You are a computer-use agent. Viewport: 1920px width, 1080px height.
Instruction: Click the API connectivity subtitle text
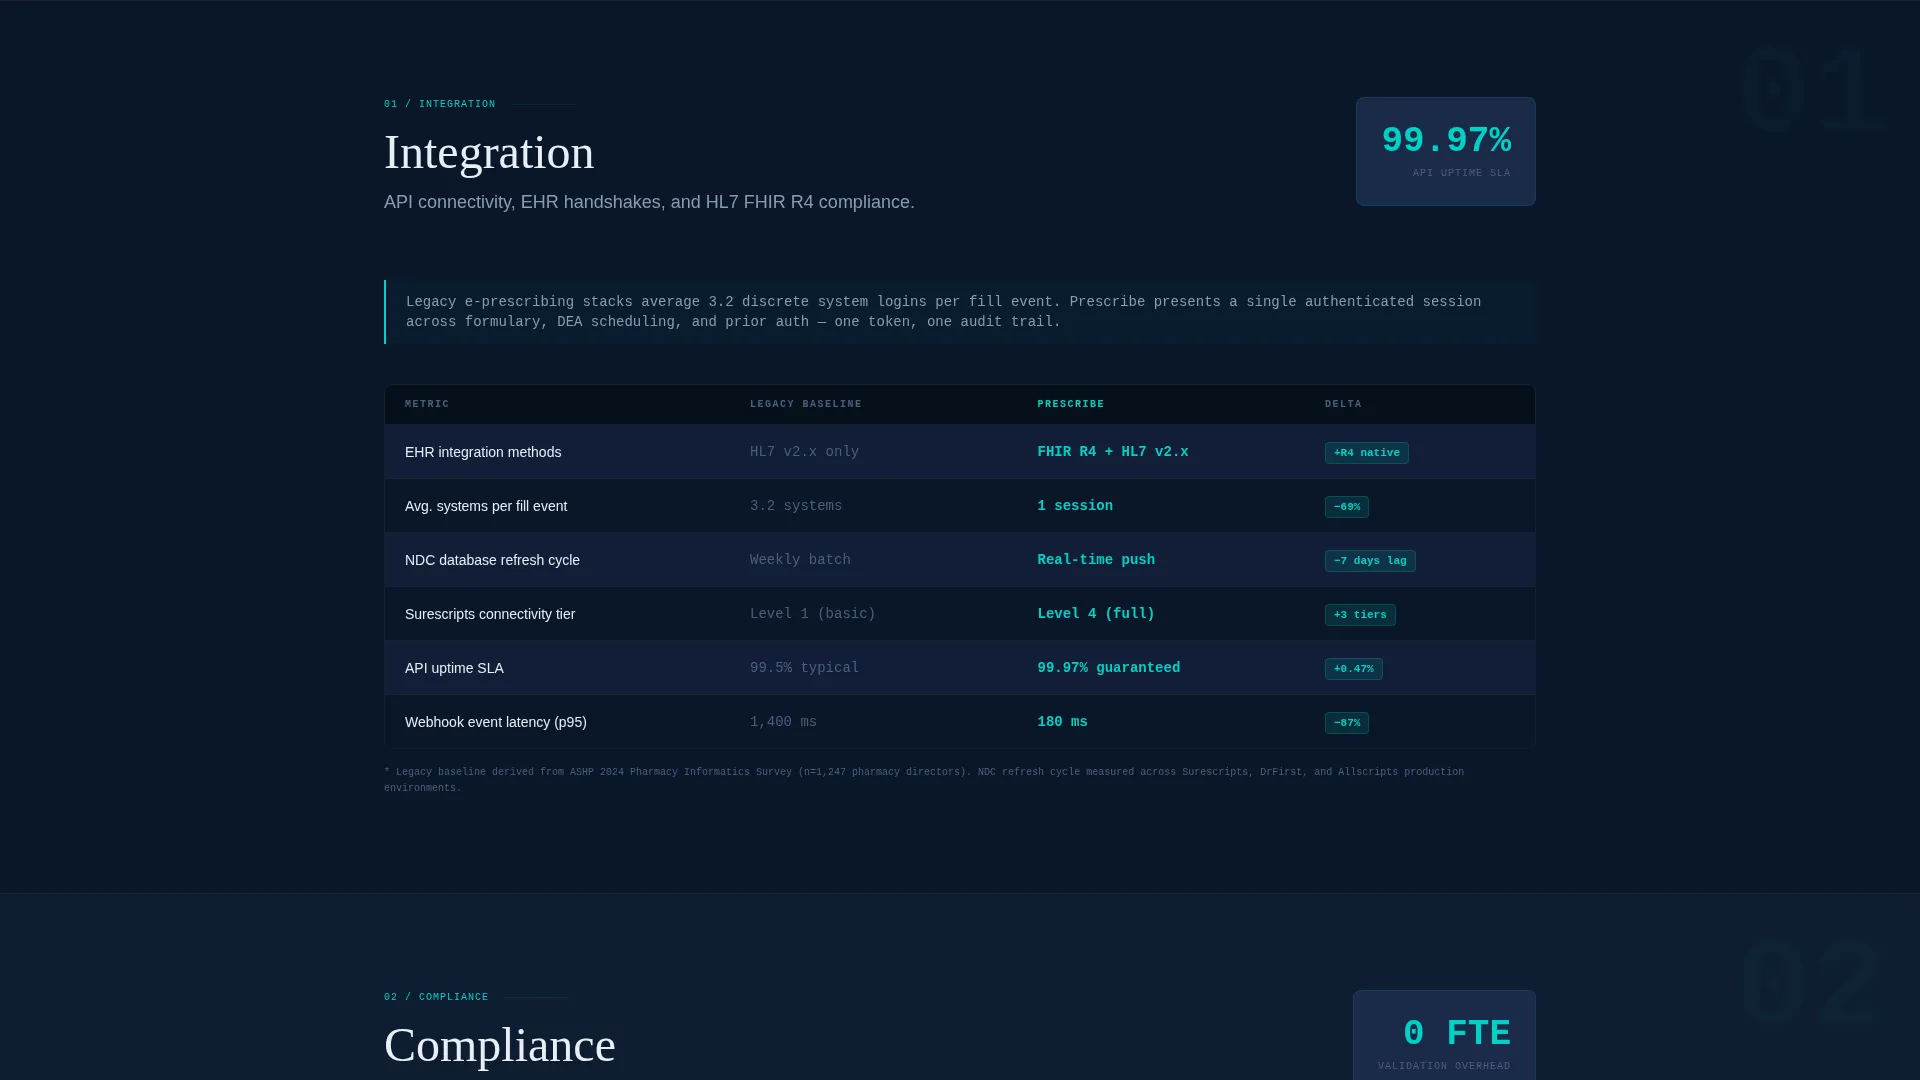649,202
